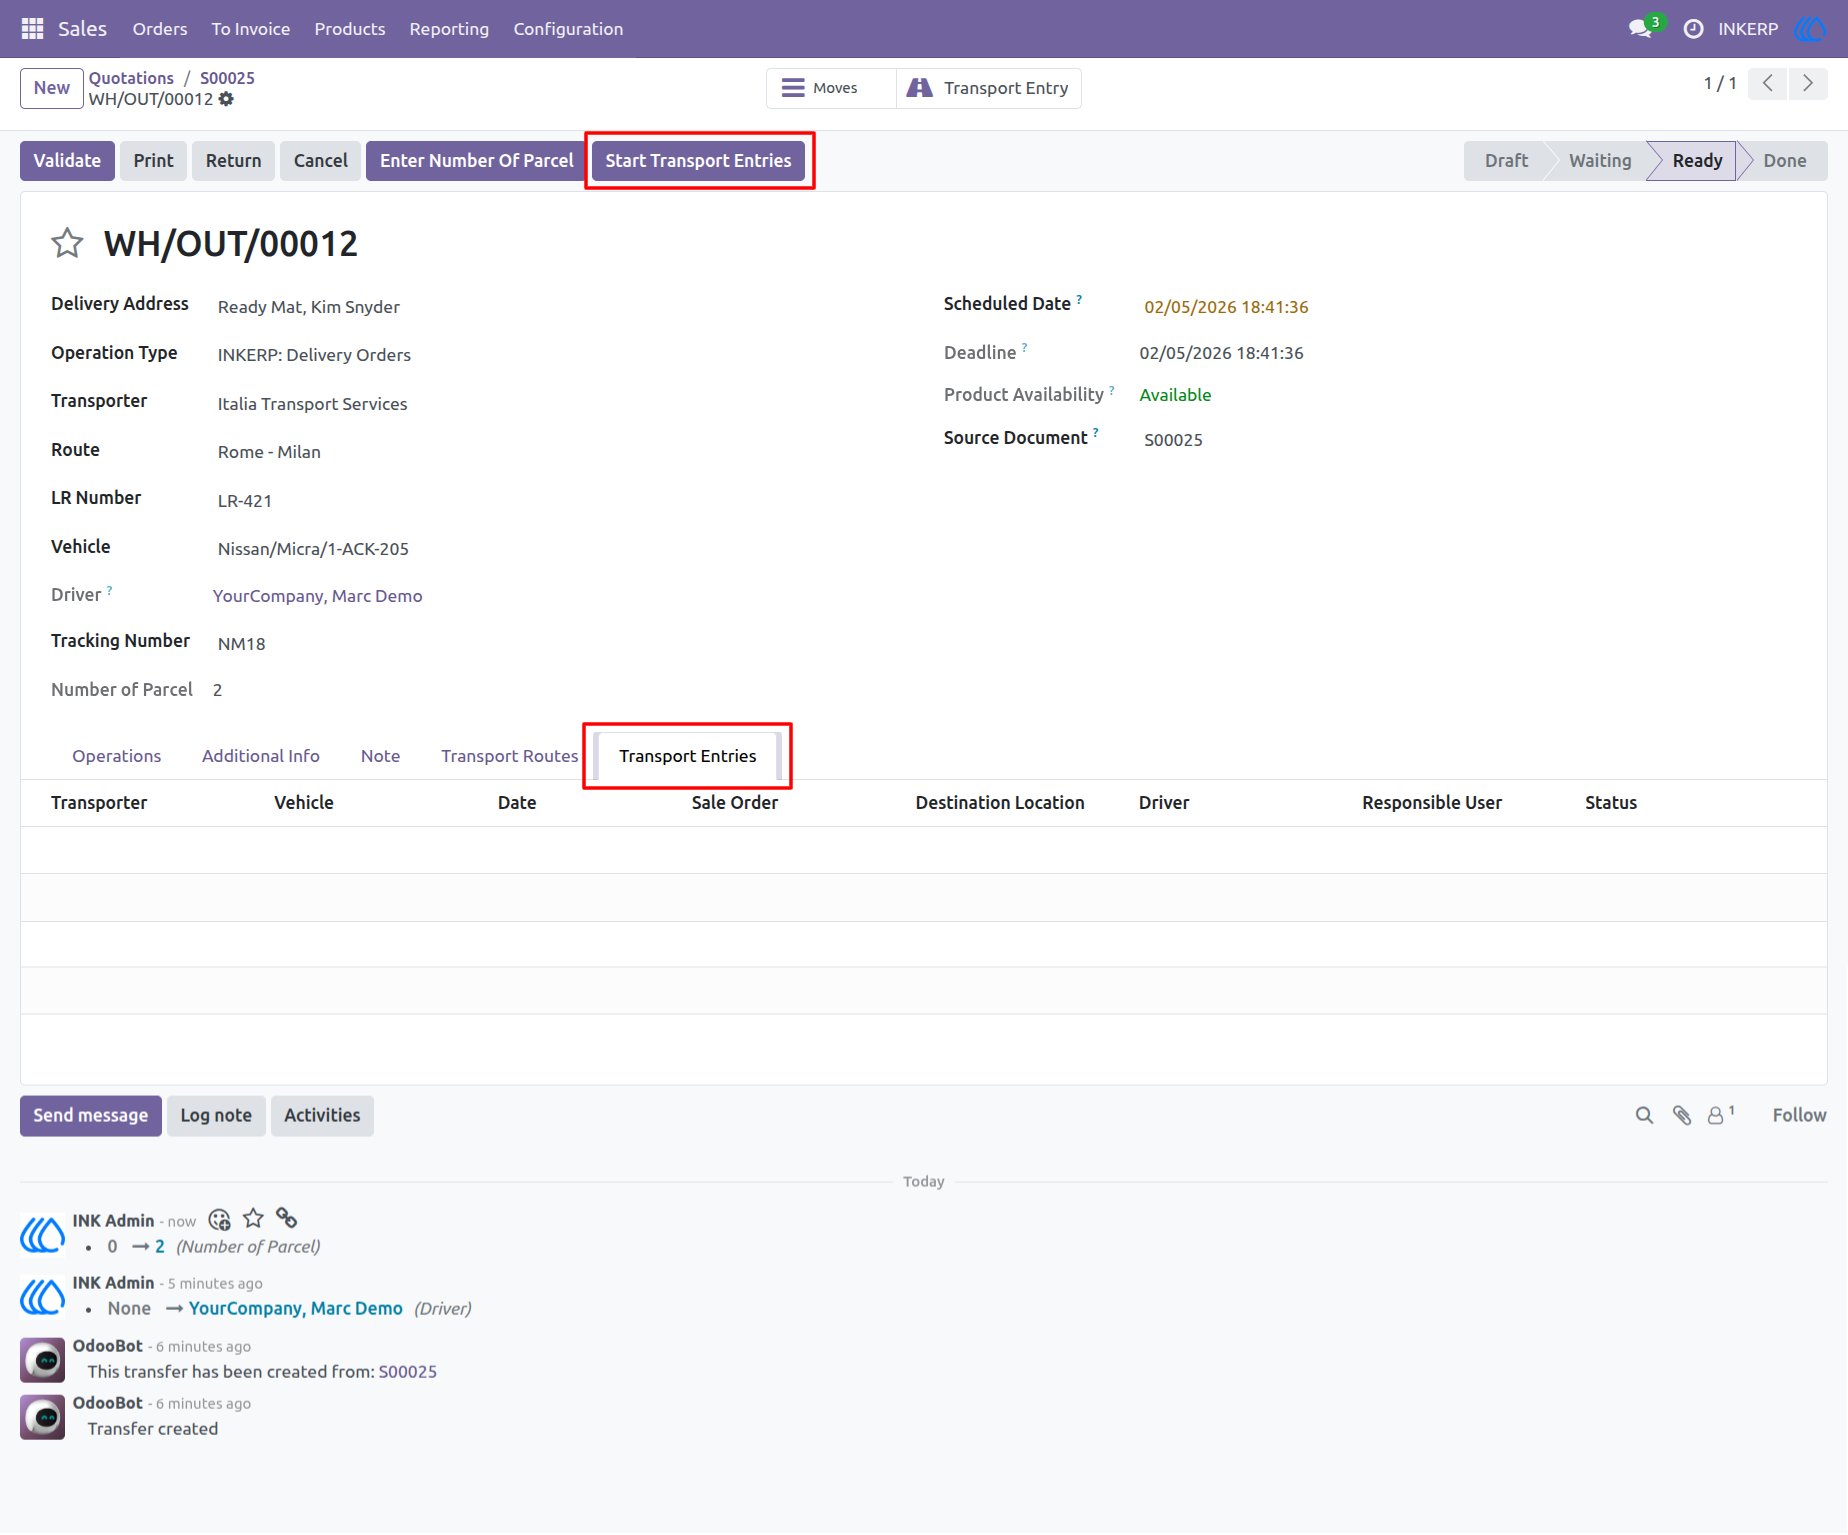Viewport: 1848px width, 1535px height.
Task: Create a New record
Action: 51,88
